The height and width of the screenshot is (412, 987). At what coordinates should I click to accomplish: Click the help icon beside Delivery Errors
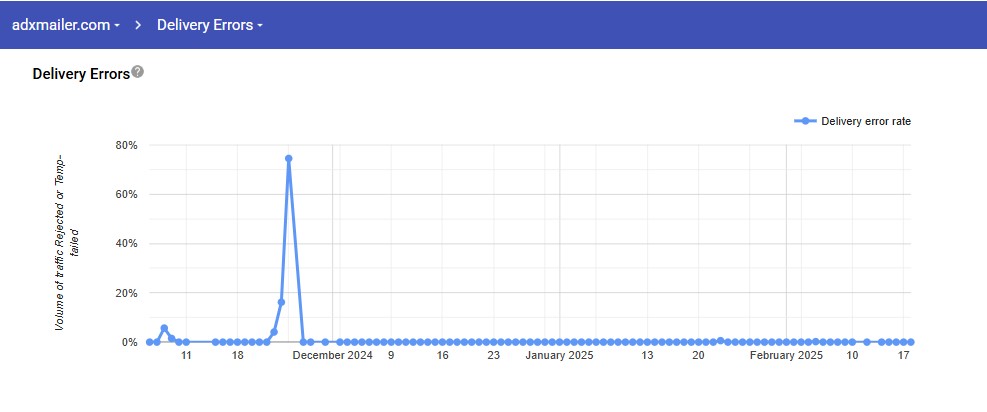click(138, 72)
